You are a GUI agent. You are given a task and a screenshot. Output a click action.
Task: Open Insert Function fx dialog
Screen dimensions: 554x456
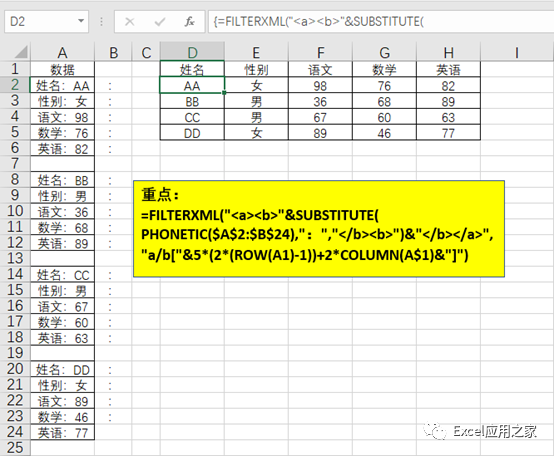(x=189, y=22)
